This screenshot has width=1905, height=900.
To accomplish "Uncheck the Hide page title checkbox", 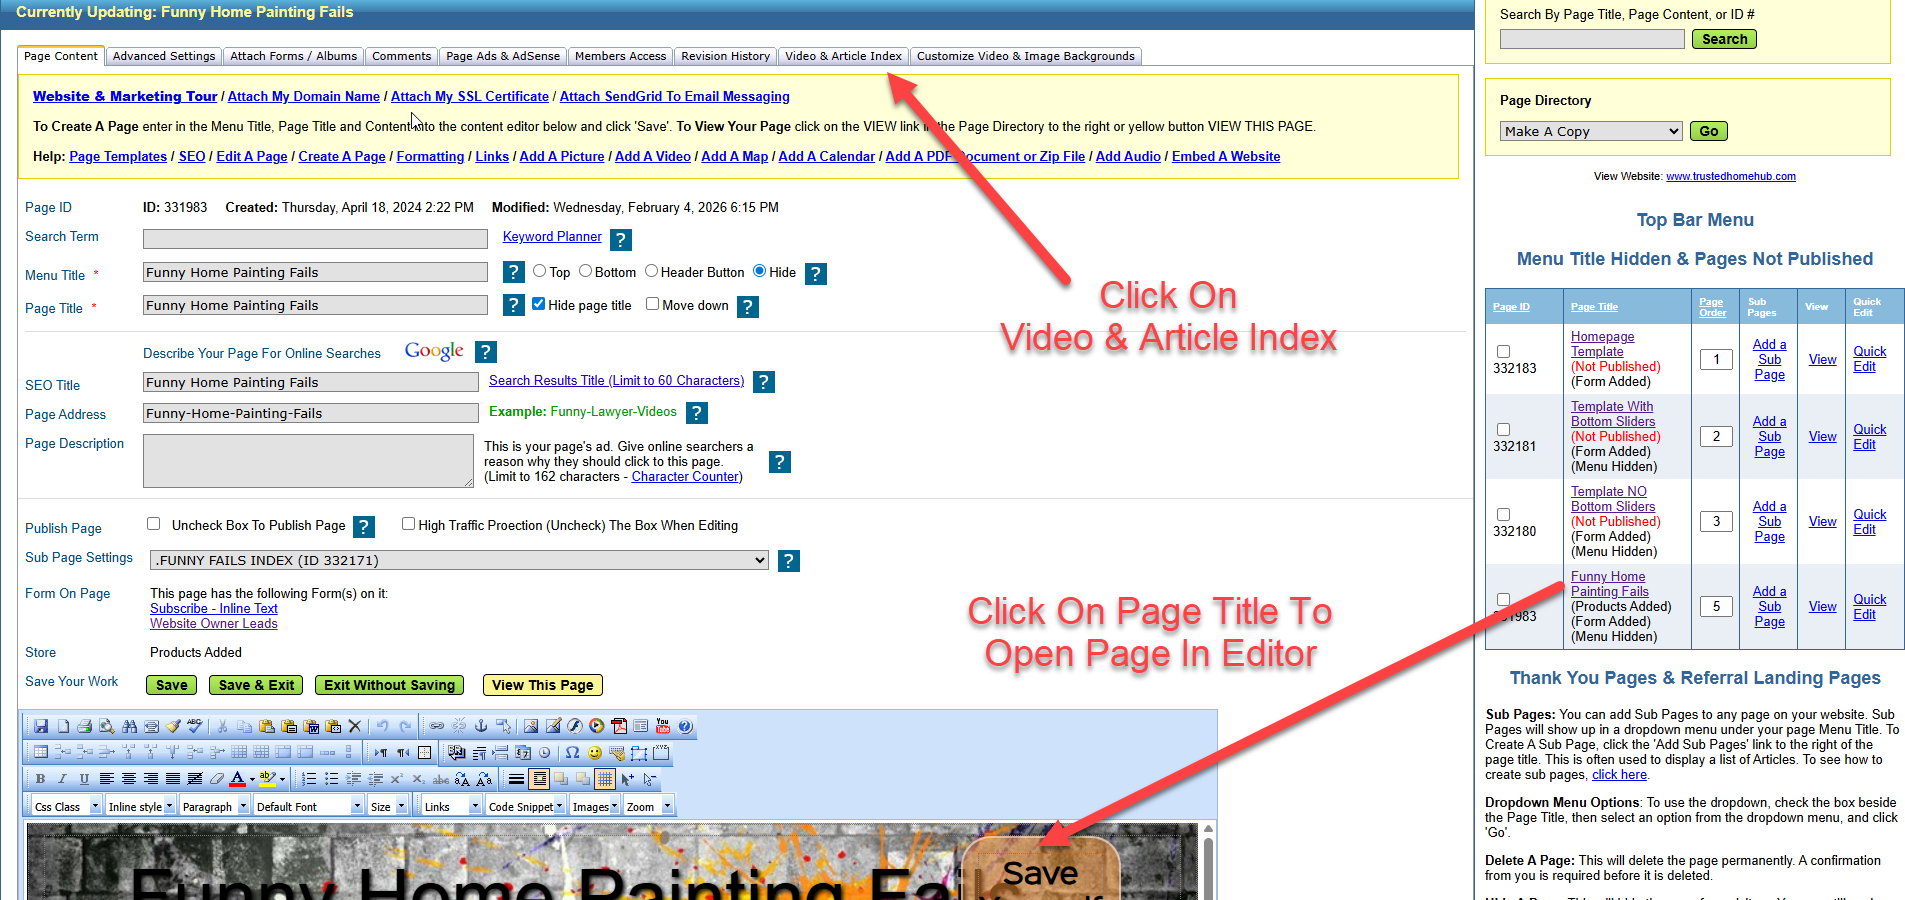I will 538,303.
